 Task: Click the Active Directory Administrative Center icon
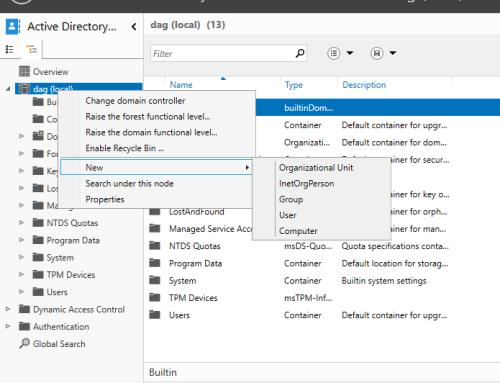[x=13, y=27]
